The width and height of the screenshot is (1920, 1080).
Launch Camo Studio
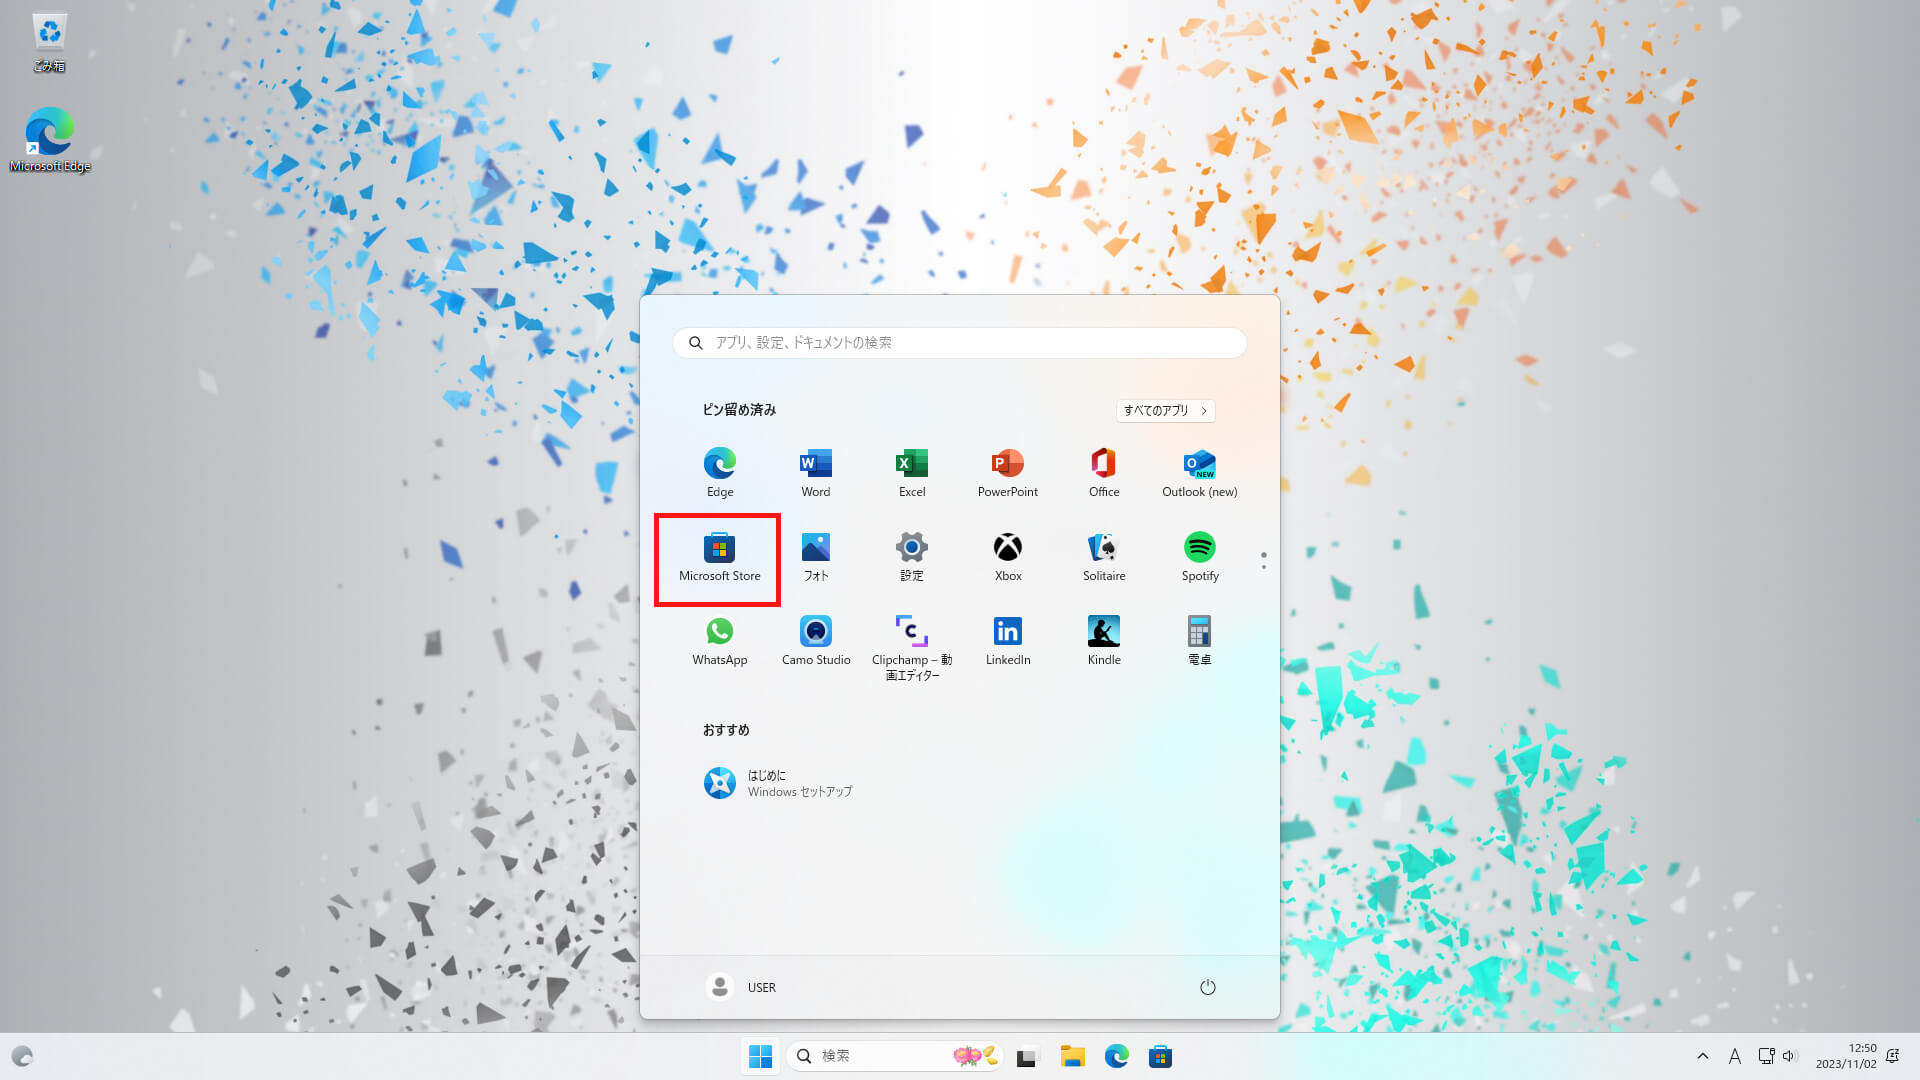(815, 641)
